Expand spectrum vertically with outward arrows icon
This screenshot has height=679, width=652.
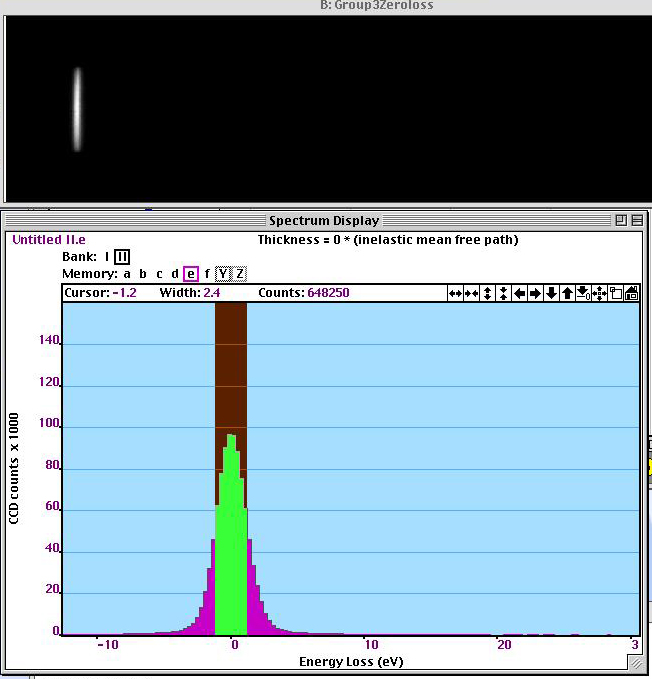pyautogui.click(x=487, y=294)
